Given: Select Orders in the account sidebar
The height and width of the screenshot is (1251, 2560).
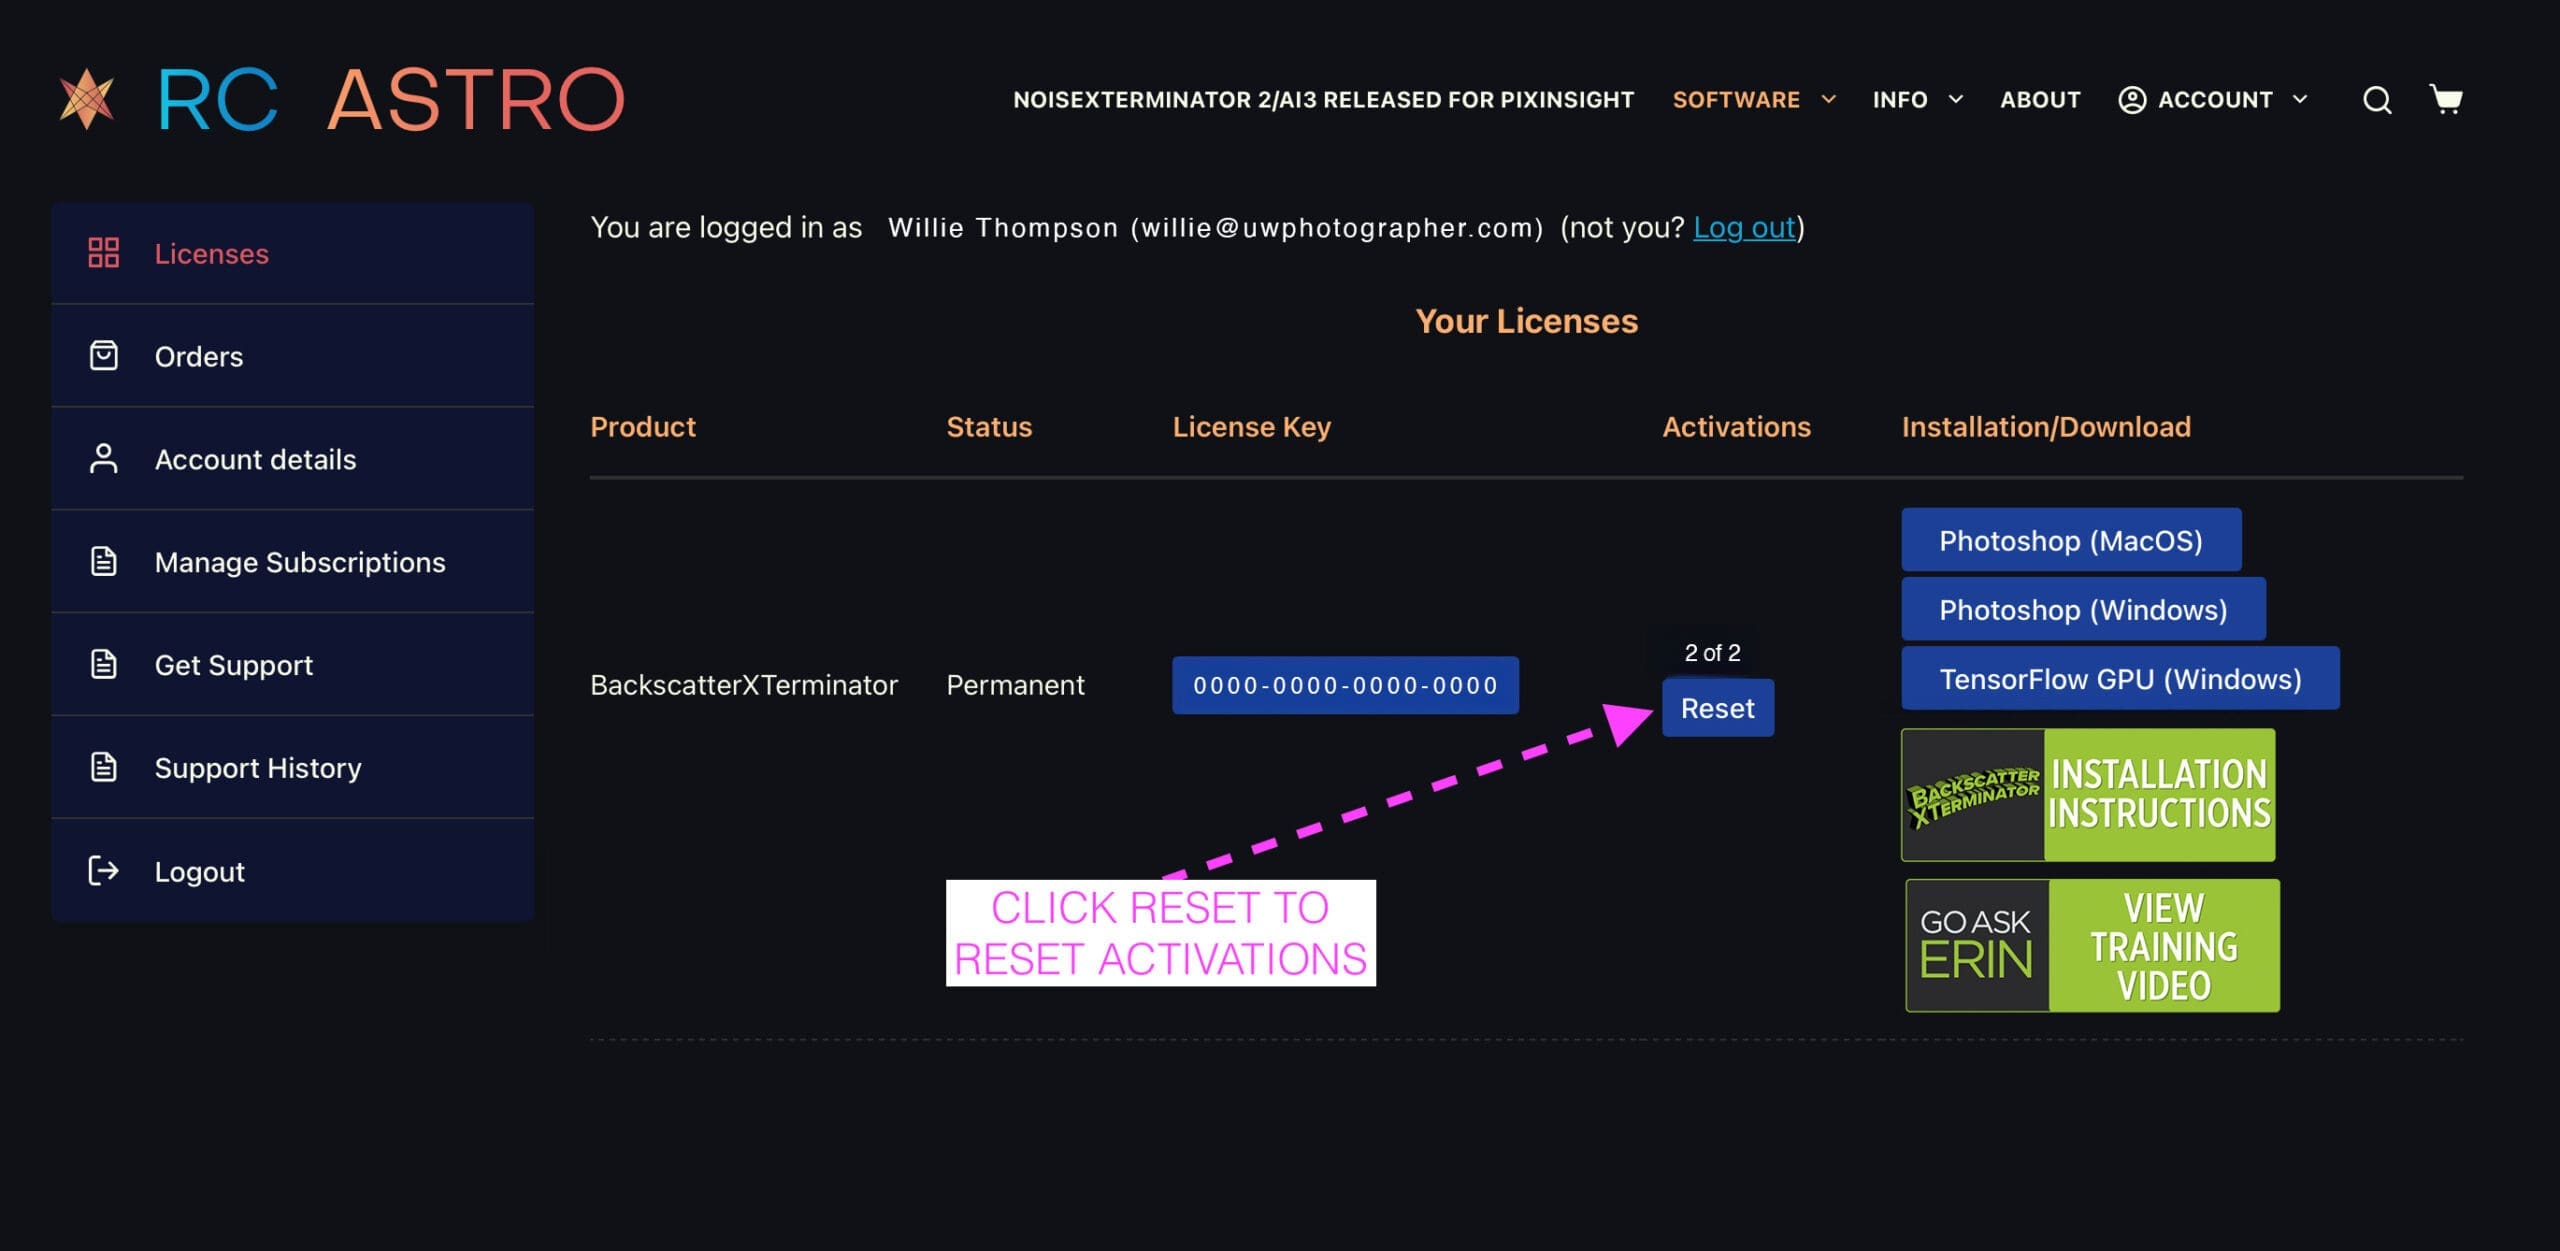Looking at the screenshot, I should 292,356.
